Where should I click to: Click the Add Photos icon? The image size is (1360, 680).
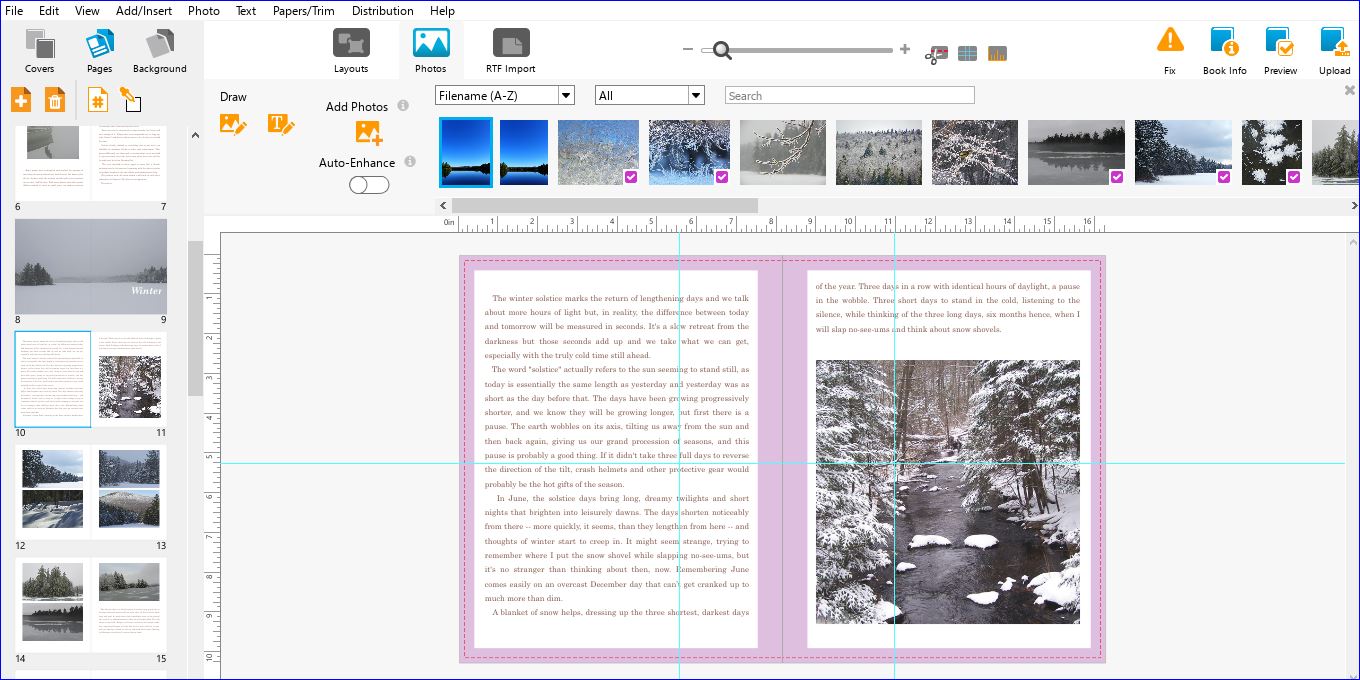coord(368,132)
